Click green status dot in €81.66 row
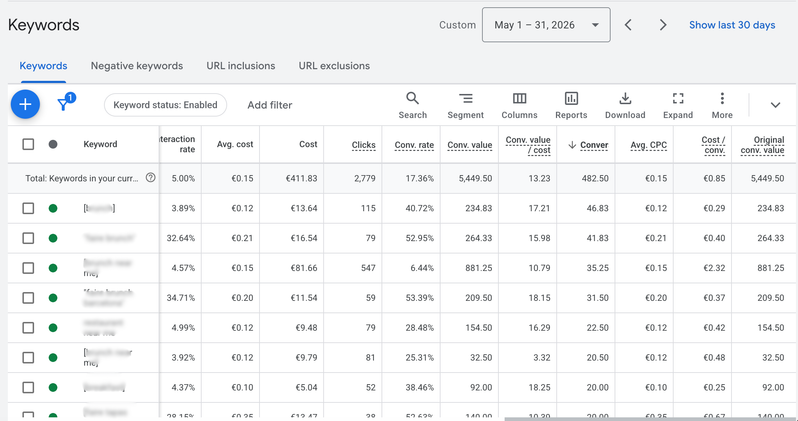The width and height of the screenshot is (798, 421). [x=53, y=268]
